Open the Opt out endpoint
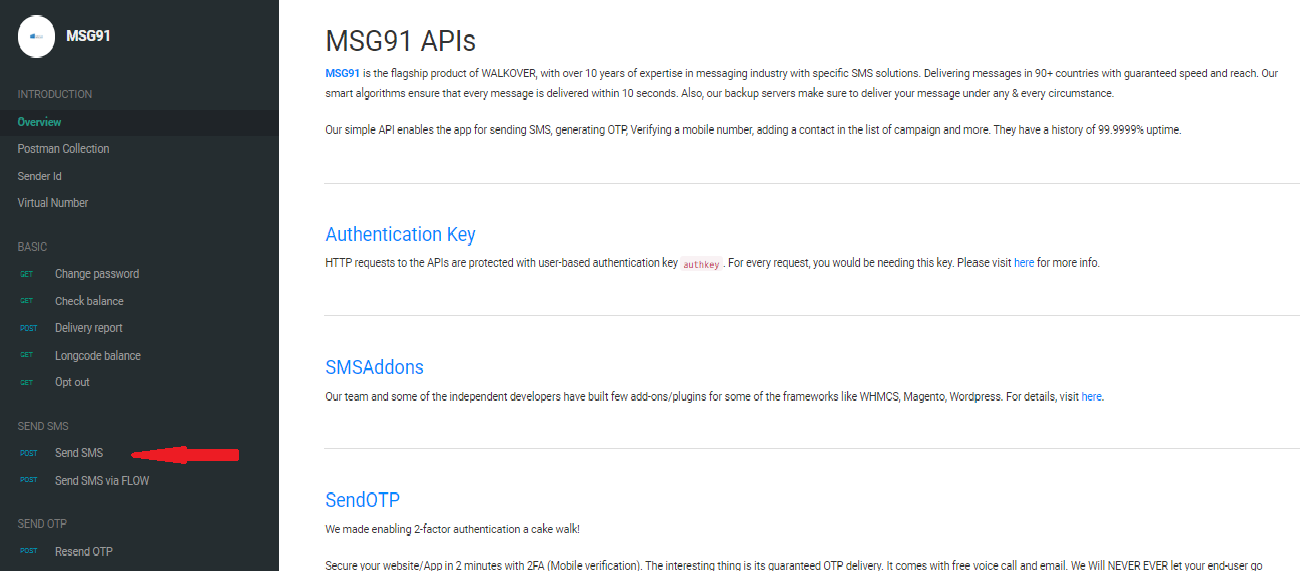This screenshot has width=1301, height=571. click(72, 382)
